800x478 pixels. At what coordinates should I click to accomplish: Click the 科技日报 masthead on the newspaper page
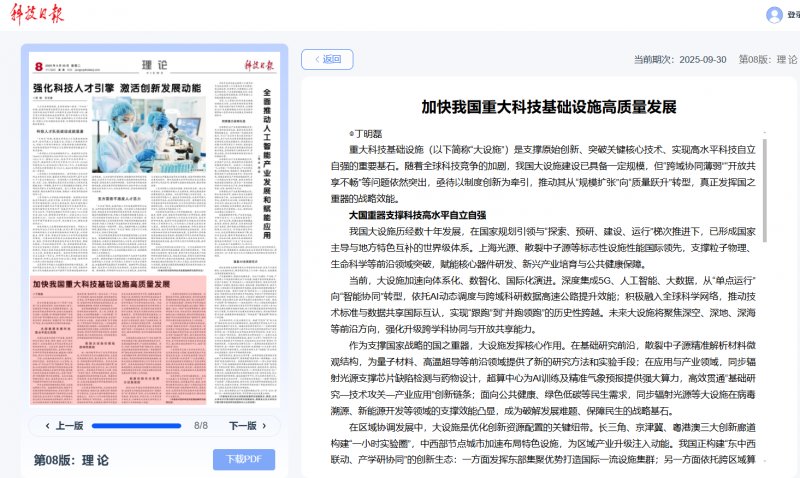tap(260, 64)
